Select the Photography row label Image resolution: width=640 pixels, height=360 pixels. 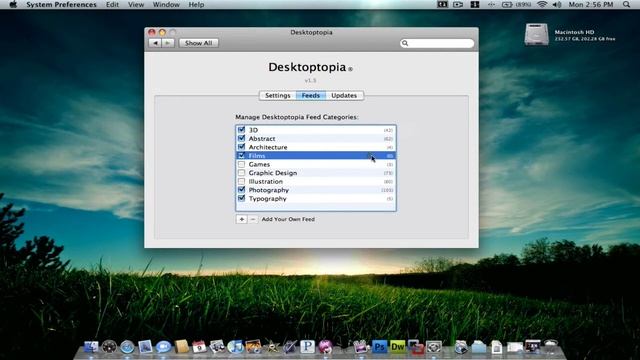[x=269, y=190]
